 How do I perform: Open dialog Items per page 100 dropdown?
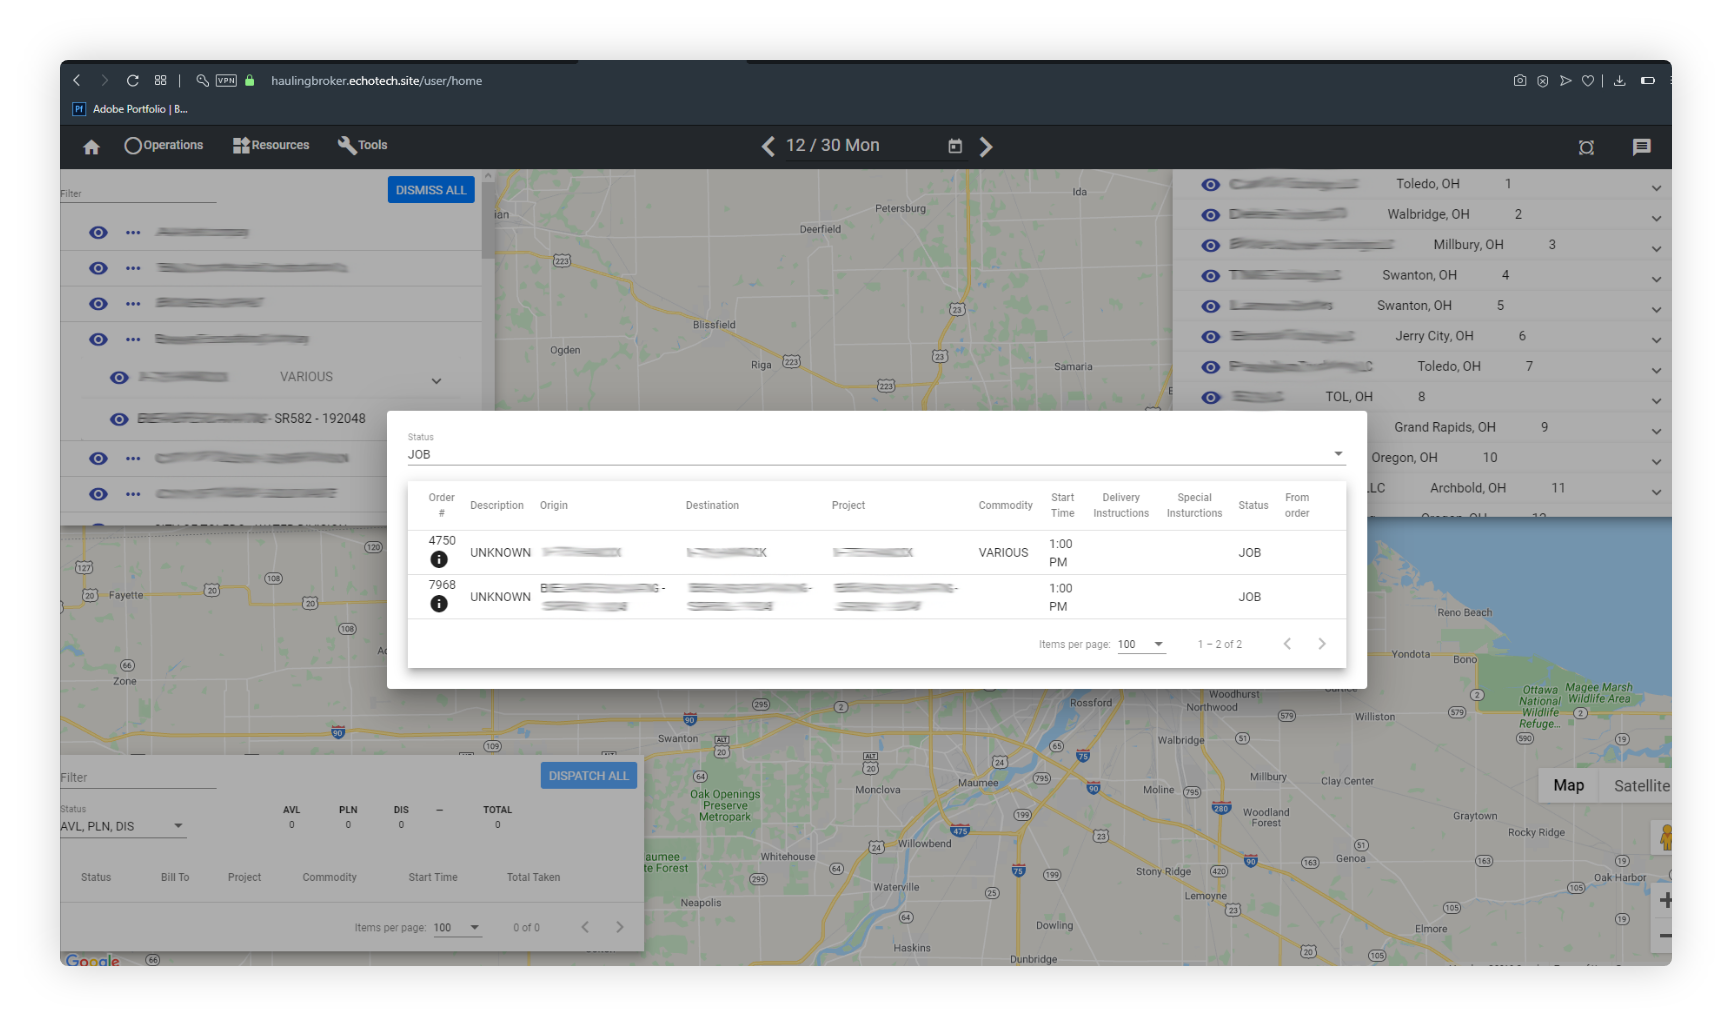1141,644
